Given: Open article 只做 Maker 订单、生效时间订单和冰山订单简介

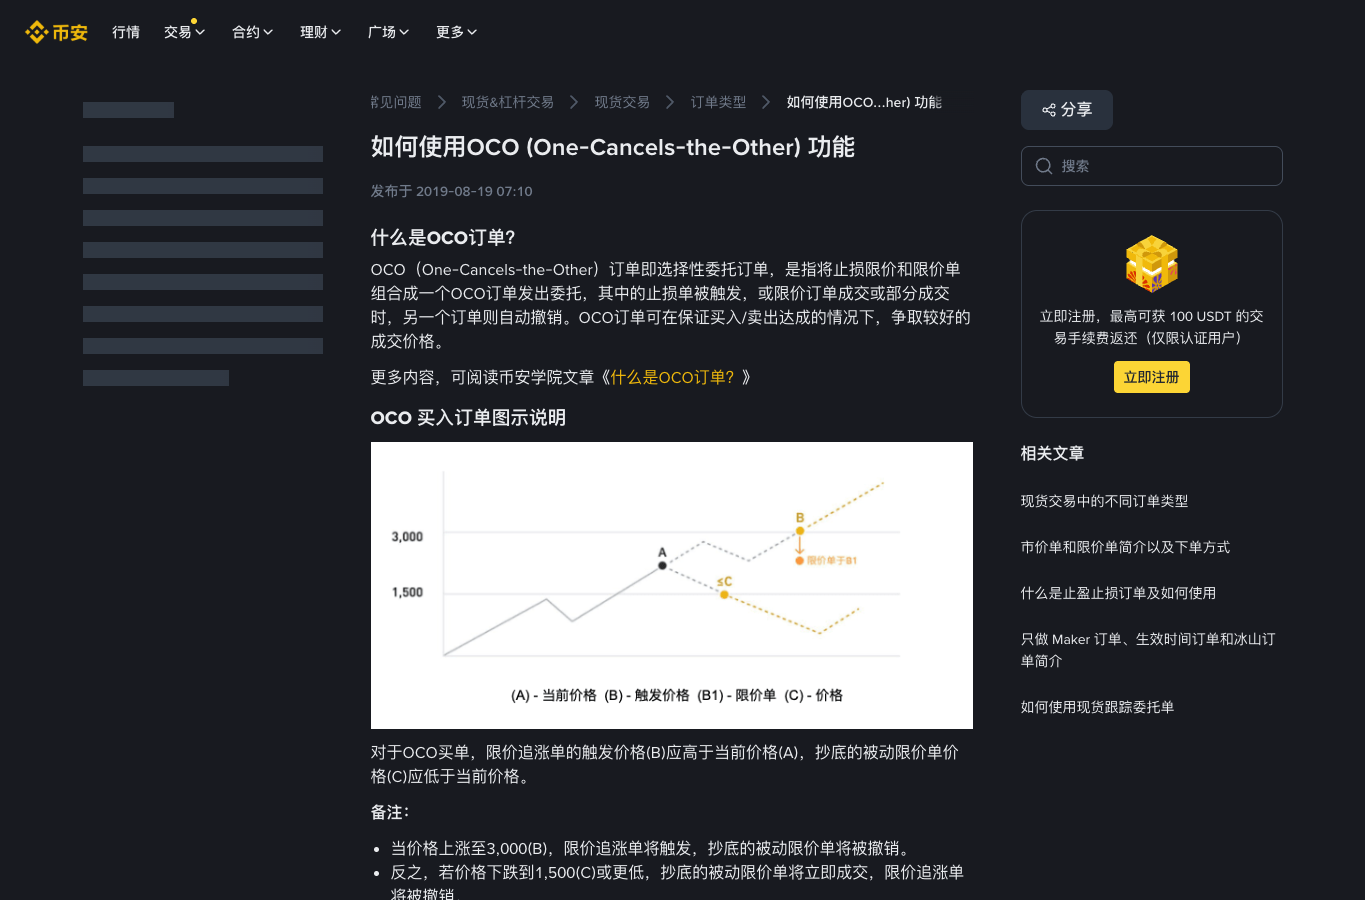Looking at the screenshot, I should tap(1148, 650).
